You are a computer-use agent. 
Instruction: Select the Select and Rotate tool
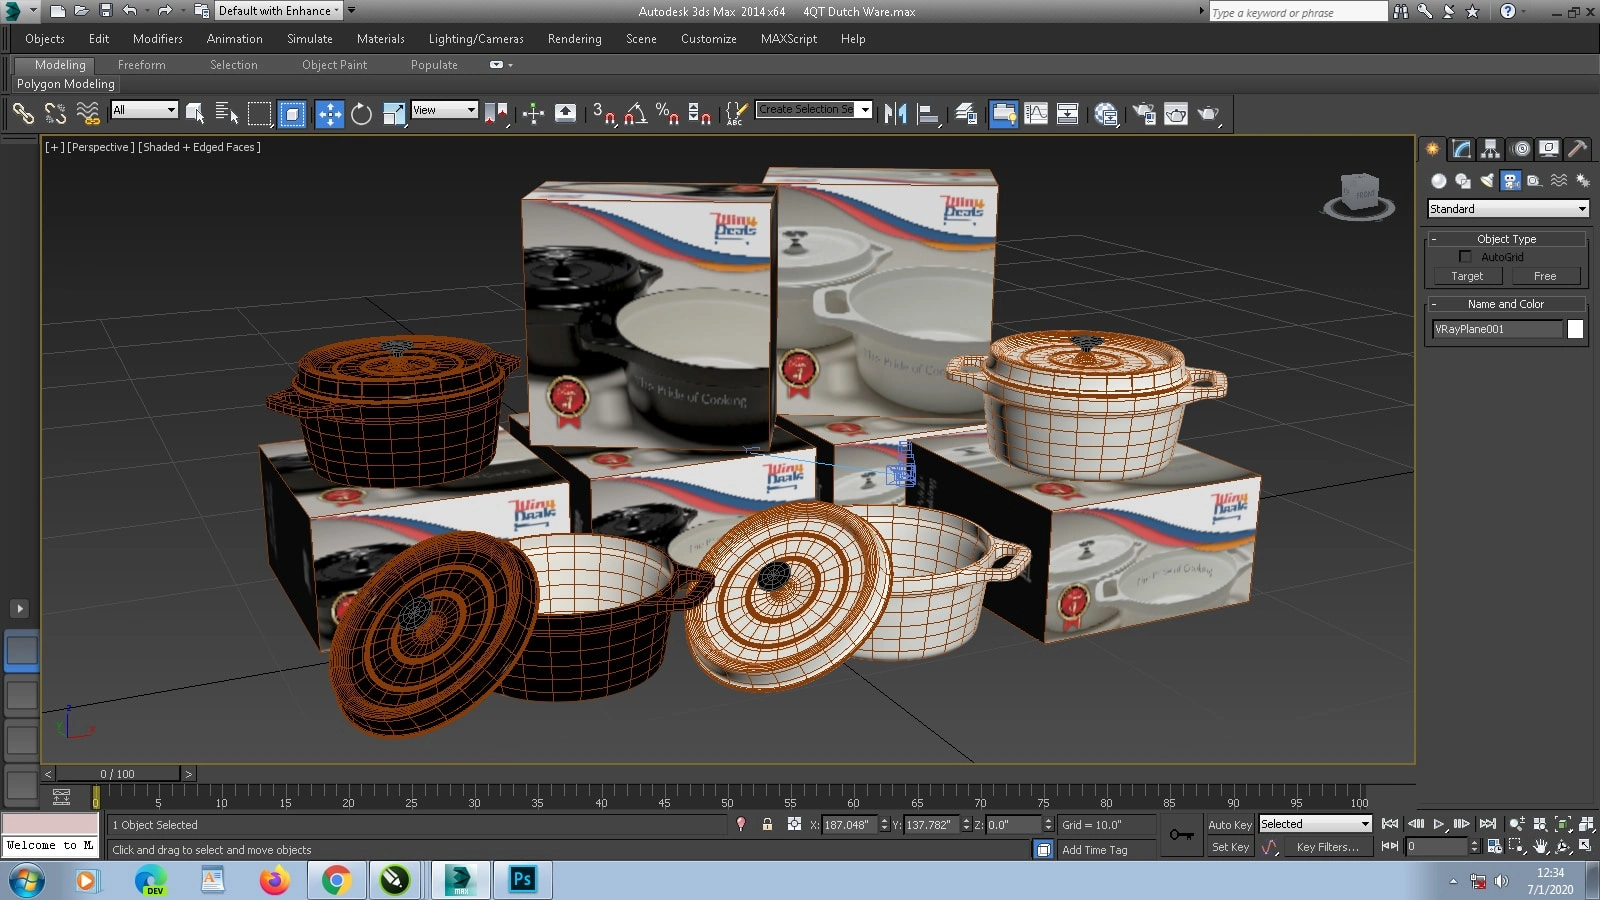[361, 114]
